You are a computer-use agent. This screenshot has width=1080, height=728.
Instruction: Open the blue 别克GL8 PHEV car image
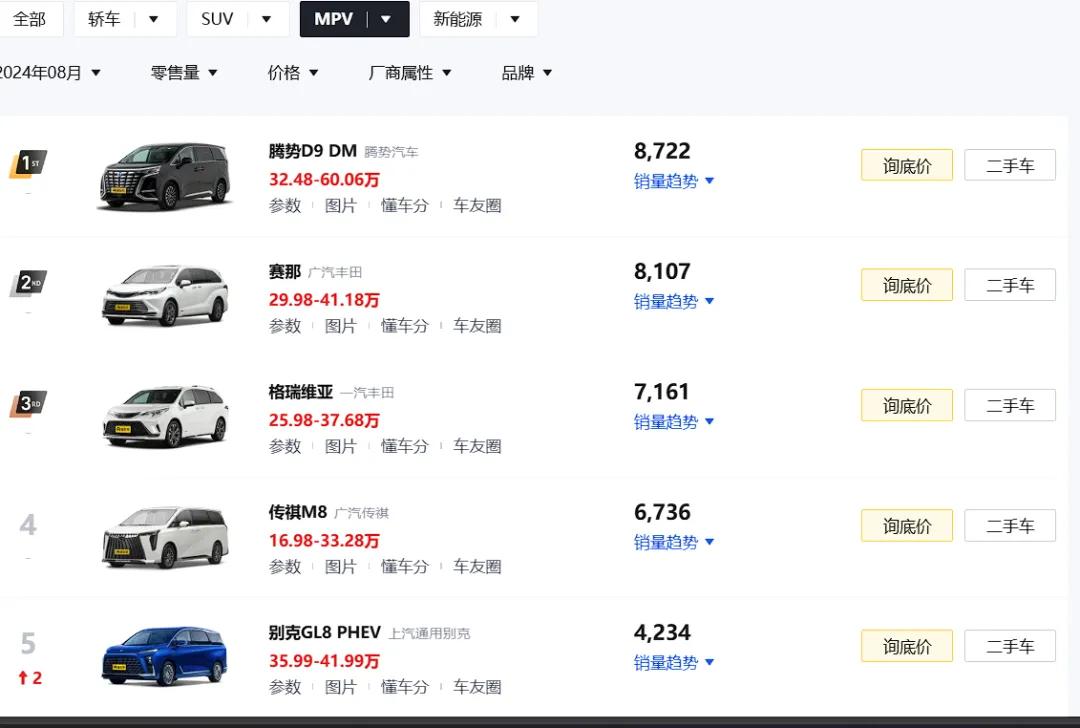click(x=164, y=656)
